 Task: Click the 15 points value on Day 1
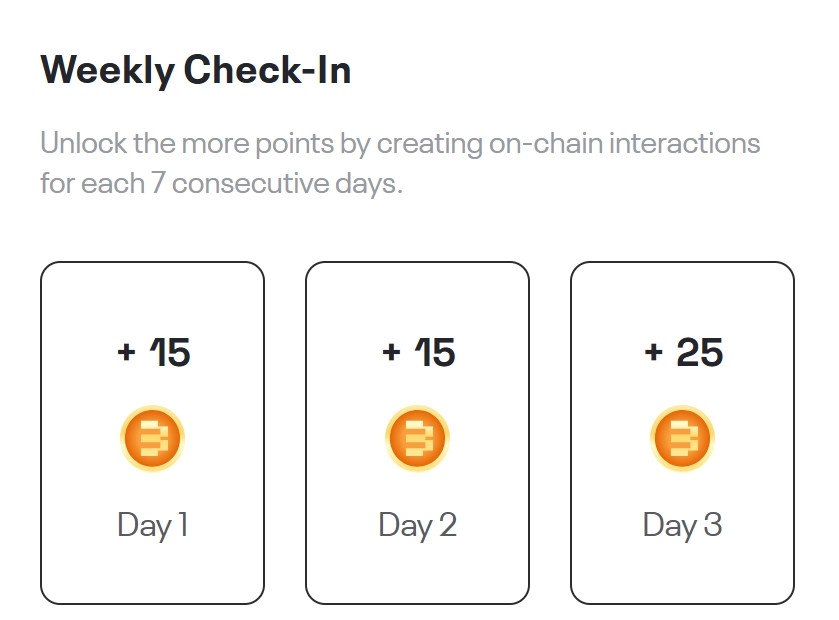tap(170, 352)
